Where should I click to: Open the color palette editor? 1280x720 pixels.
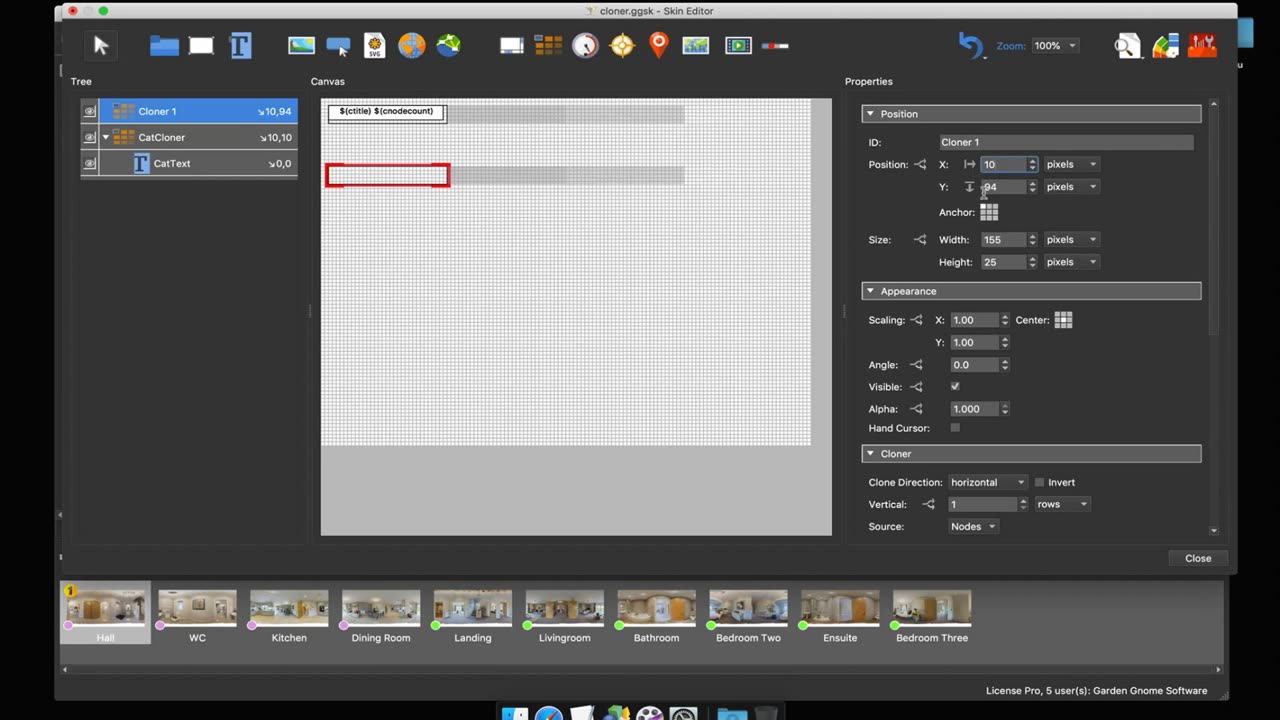point(1165,45)
